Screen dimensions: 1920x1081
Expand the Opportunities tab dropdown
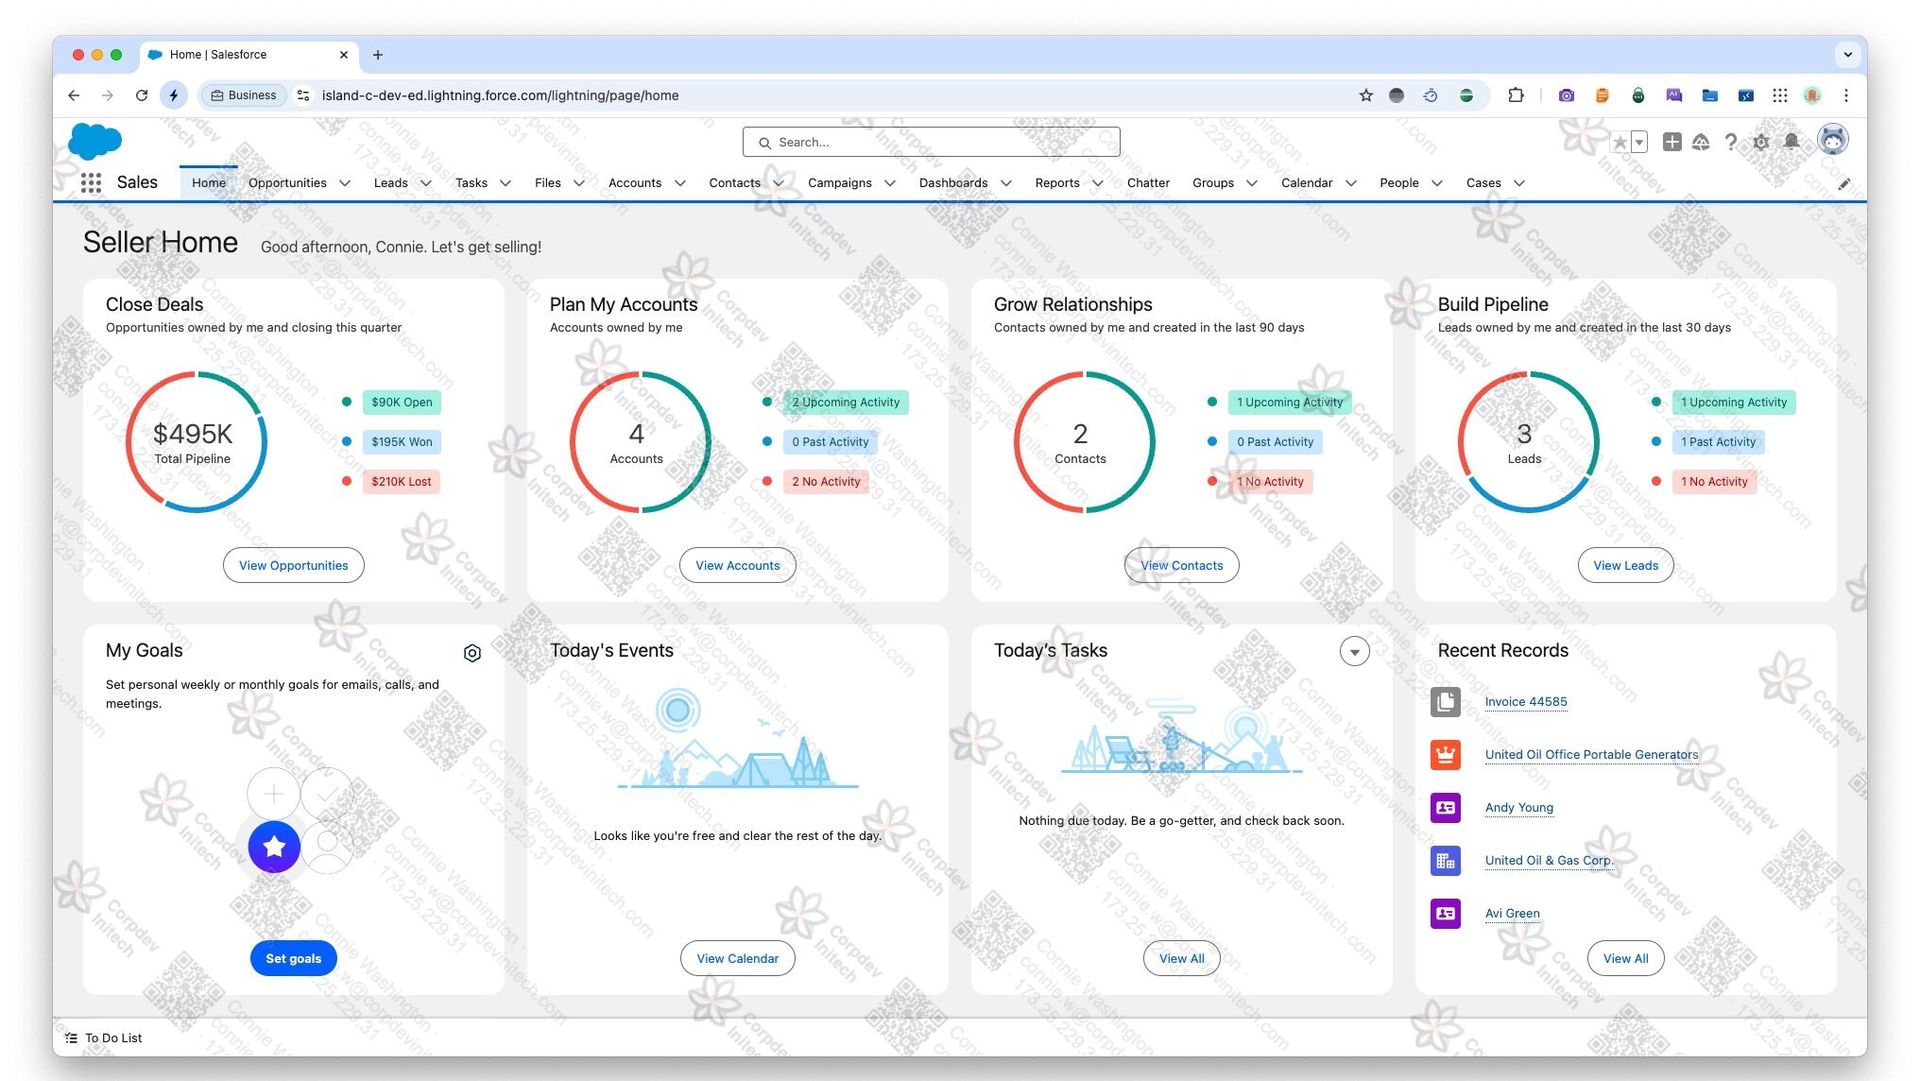[345, 184]
